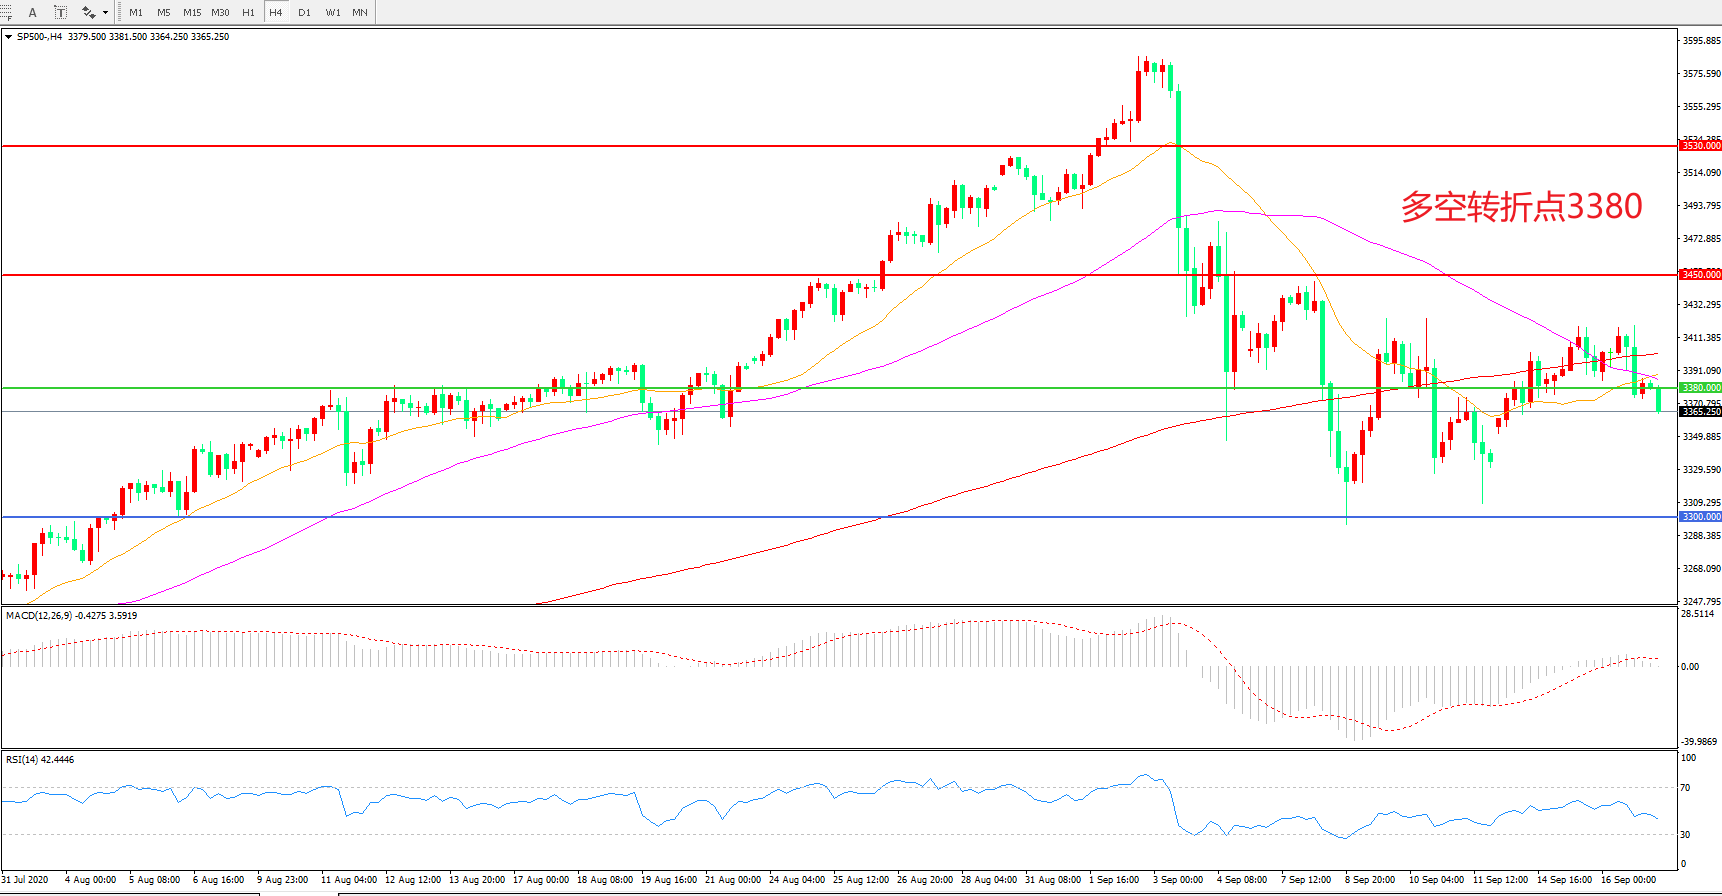The width and height of the screenshot is (1722, 896).
Task: Switch the chart to M15 timeframe
Action: (192, 13)
